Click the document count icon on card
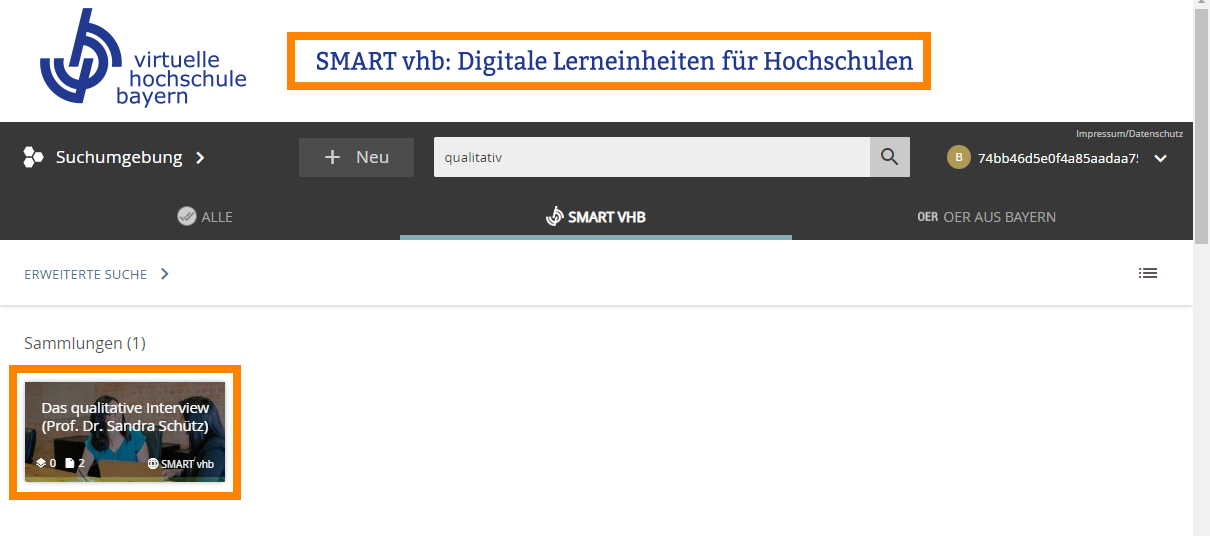Viewport: 1210px width, 536px height. [69, 463]
